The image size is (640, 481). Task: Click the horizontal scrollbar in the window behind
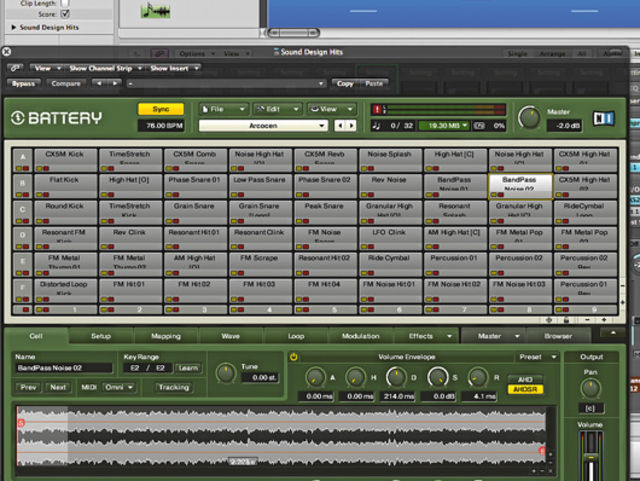click(293, 32)
